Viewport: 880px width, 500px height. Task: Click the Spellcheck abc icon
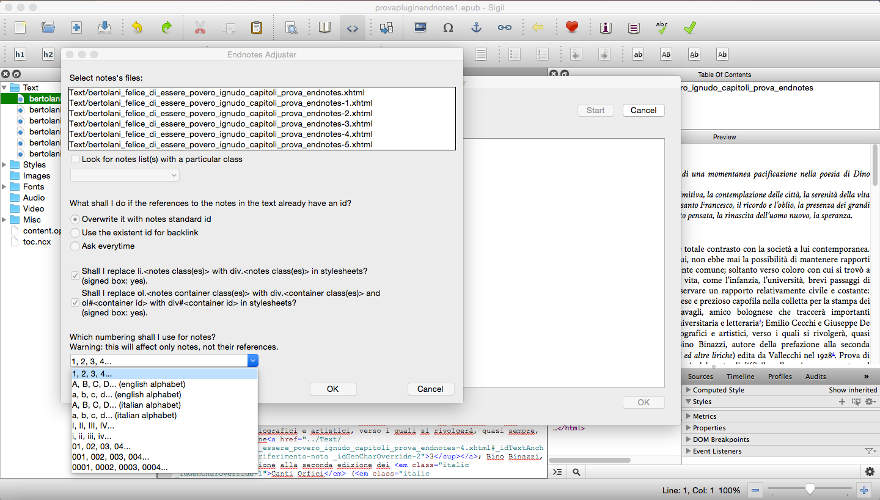pos(662,27)
